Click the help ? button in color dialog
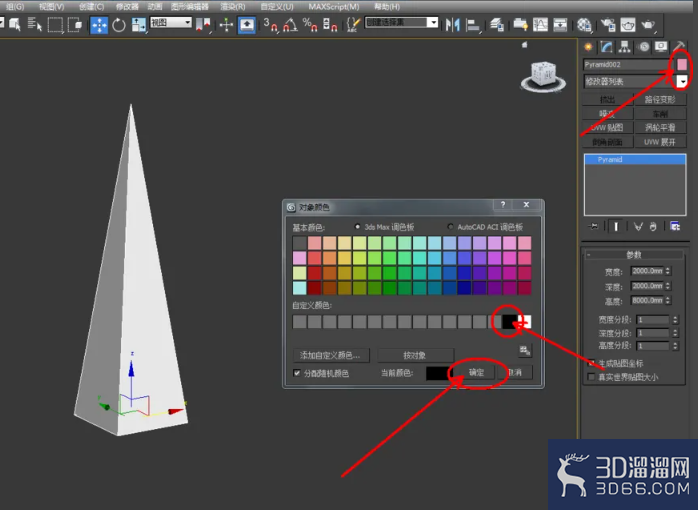The height and width of the screenshot is (510, 698). 503,205
